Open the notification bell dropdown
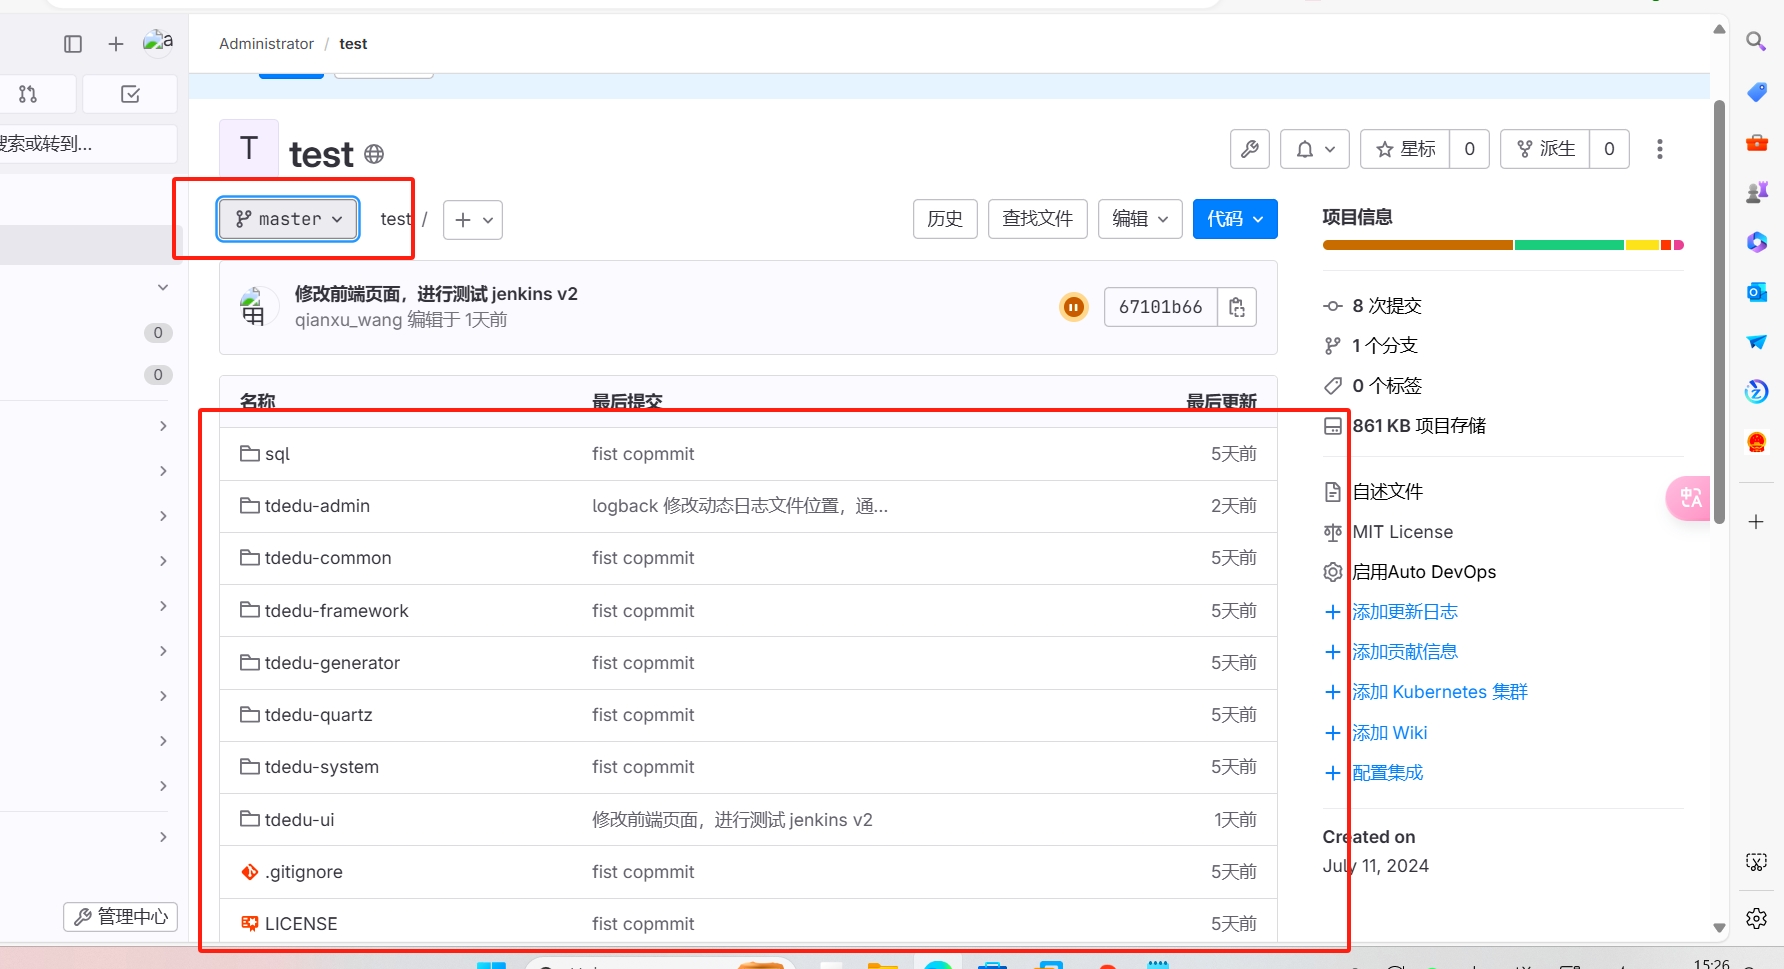Image resolution: width=1784 pixels, height=969 pixels. (x=1315, y=149)
